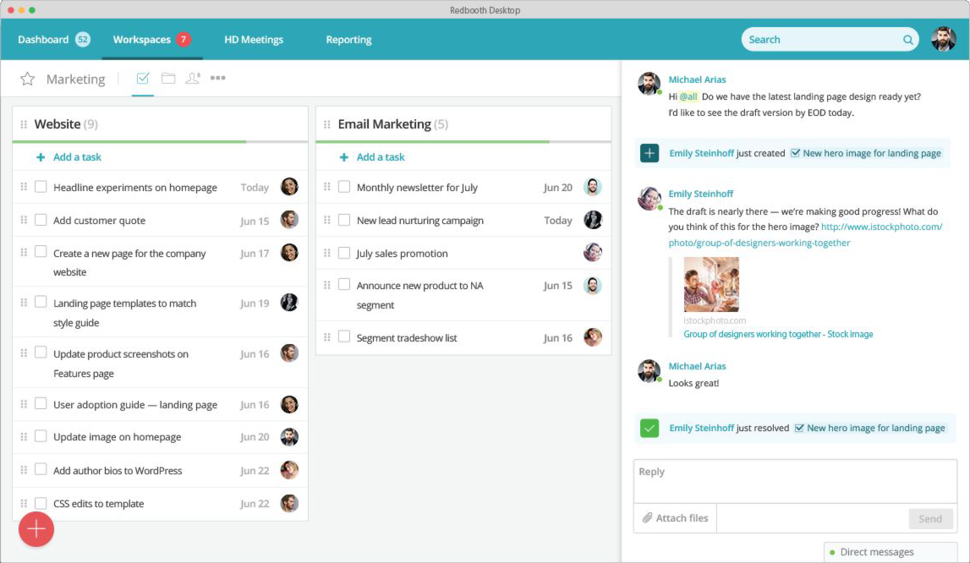Click the Email Marketing list drag handle
The image size is (970, 563).
click(x=327, y=124)
